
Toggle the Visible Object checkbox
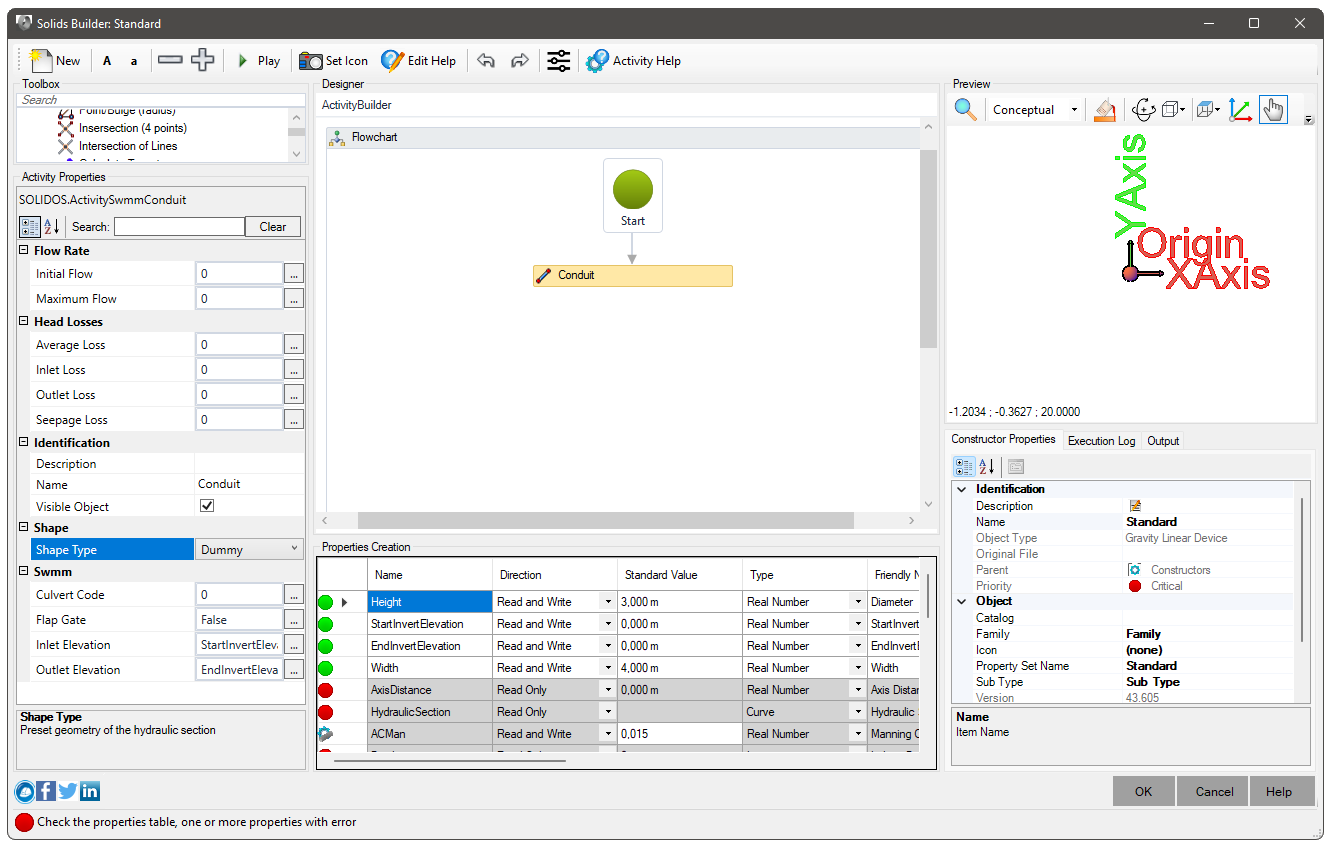click(207, 506)
